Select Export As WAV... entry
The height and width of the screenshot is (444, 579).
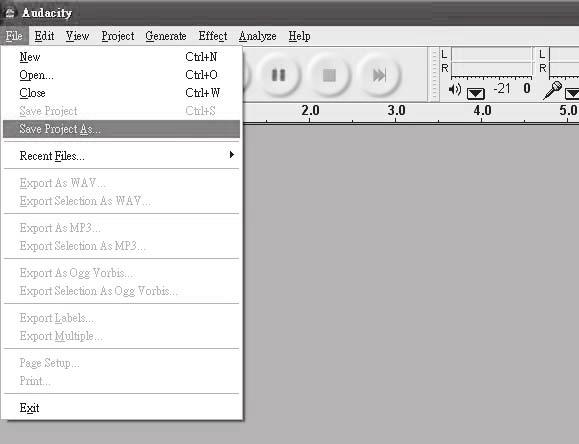[x=121, y=183]
